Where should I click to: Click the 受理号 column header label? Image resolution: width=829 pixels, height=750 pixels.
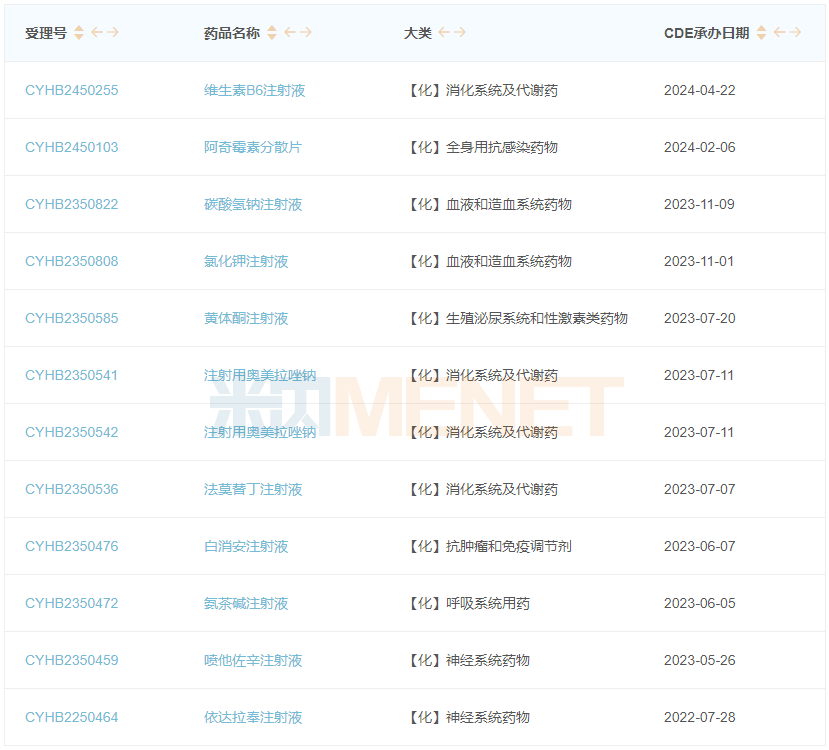click(x=46, y=33)
